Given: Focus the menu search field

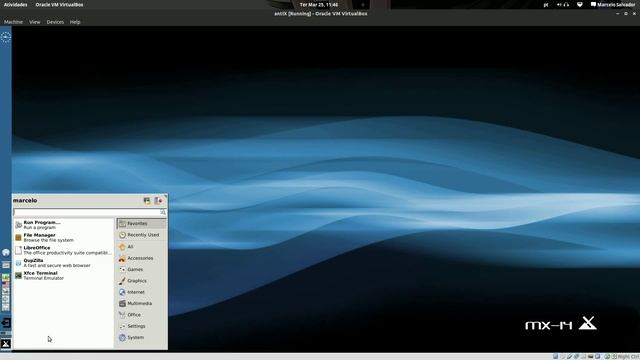Looking at the screenshot, I should tap(89, 212).
